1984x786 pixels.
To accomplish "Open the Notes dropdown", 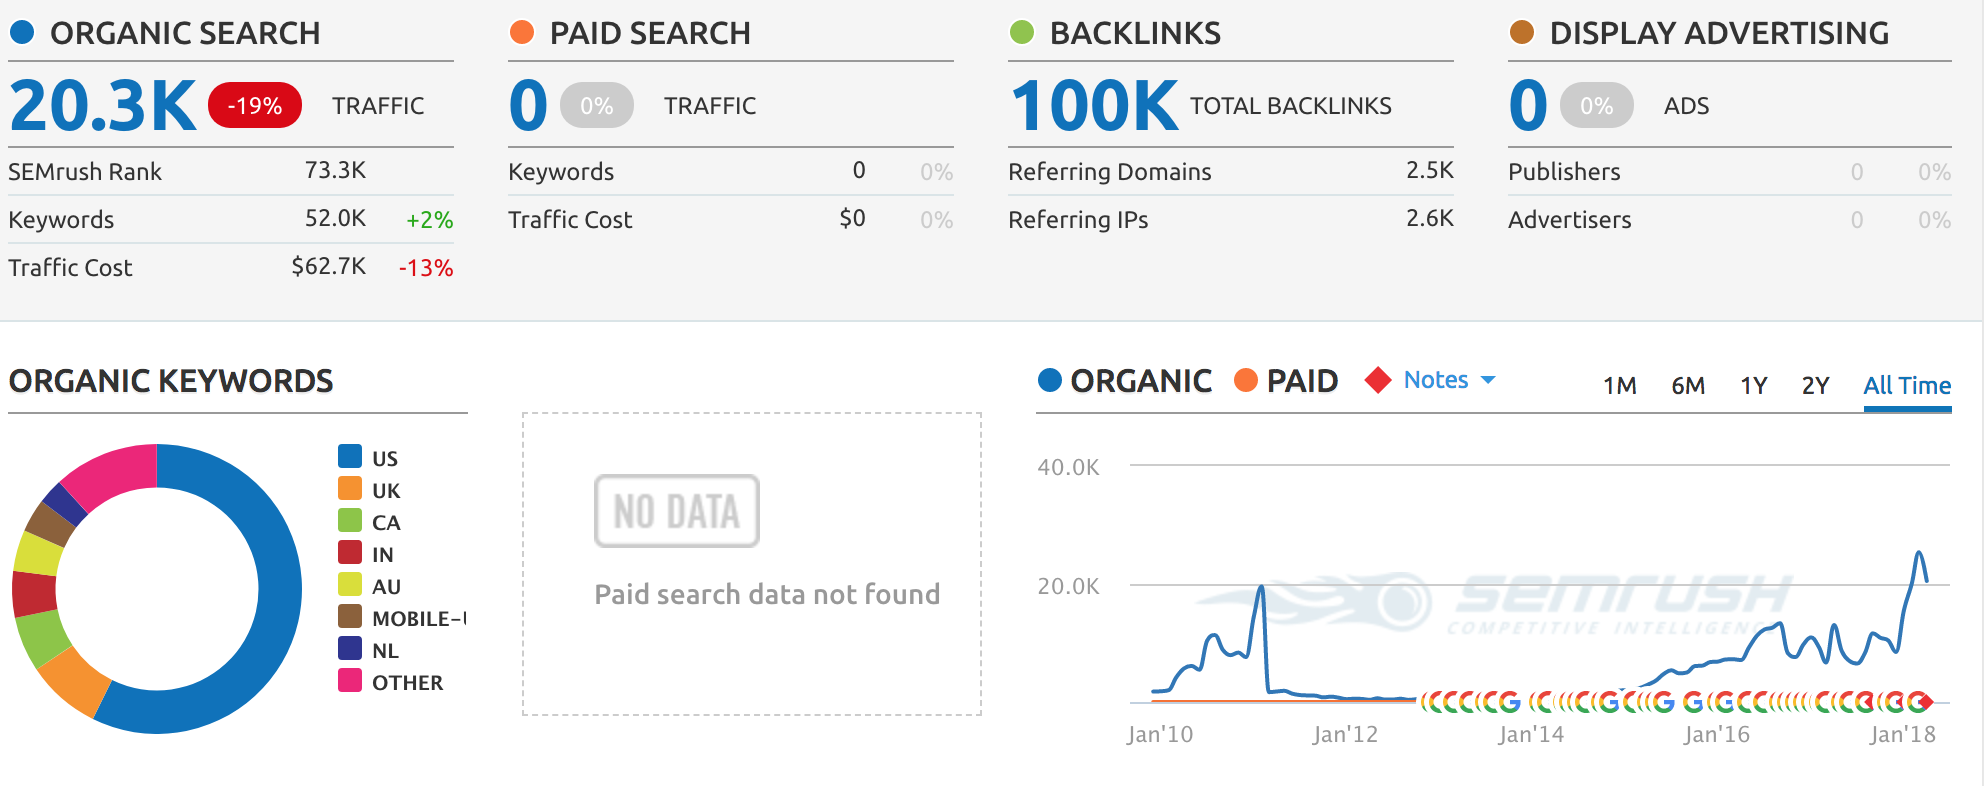I will pyautogui.click(x=1450, y=380).
